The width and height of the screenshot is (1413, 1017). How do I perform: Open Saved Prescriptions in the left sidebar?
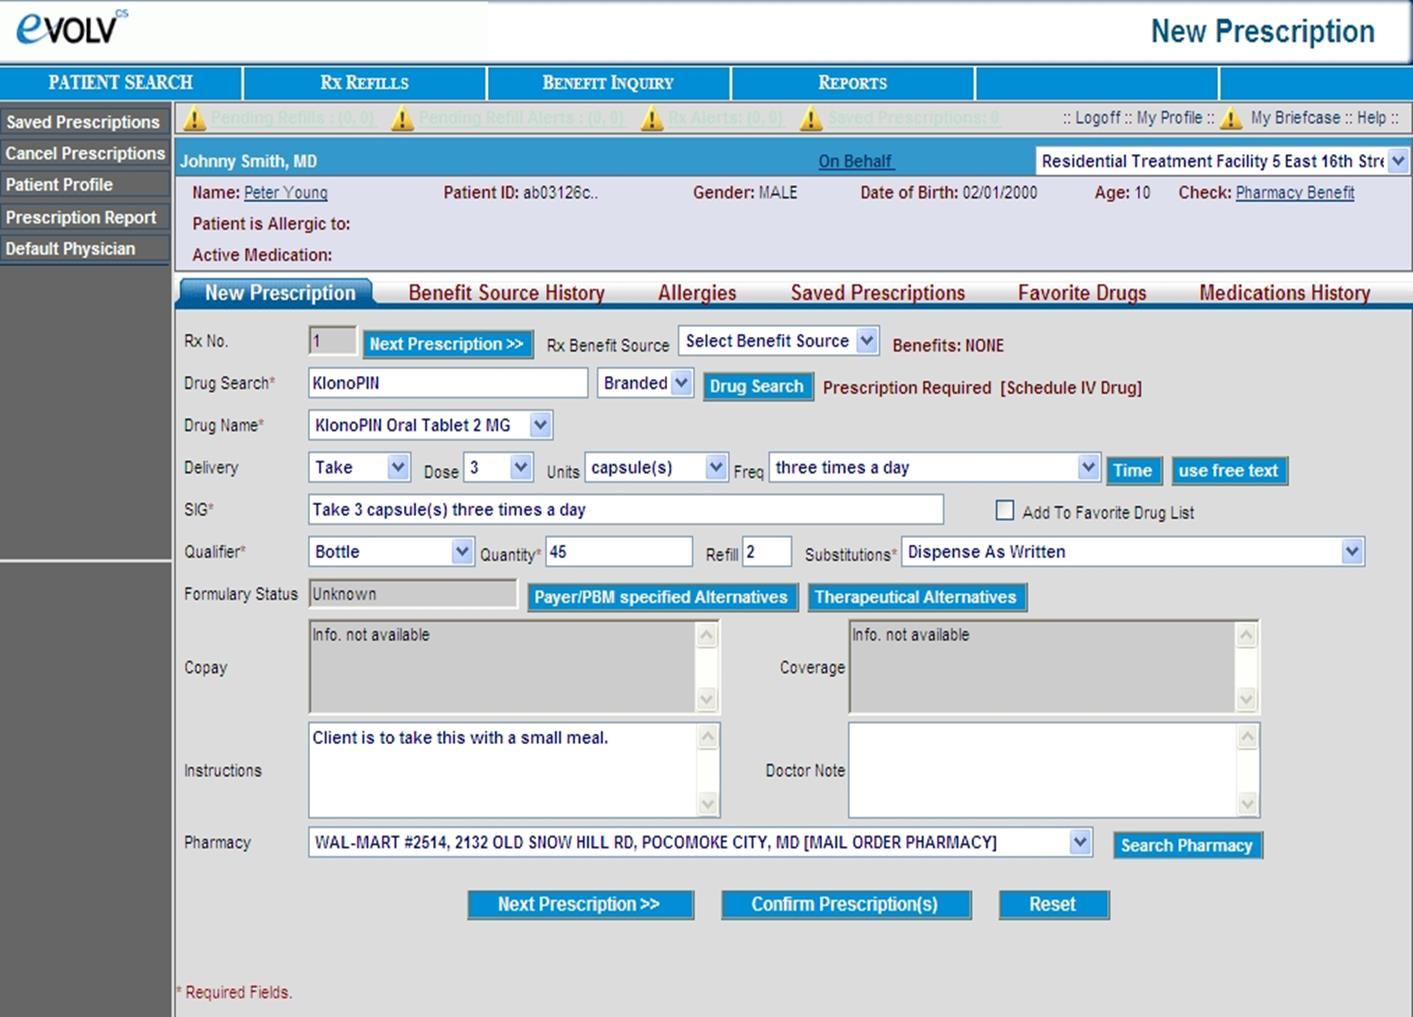[x=84, y=122]
